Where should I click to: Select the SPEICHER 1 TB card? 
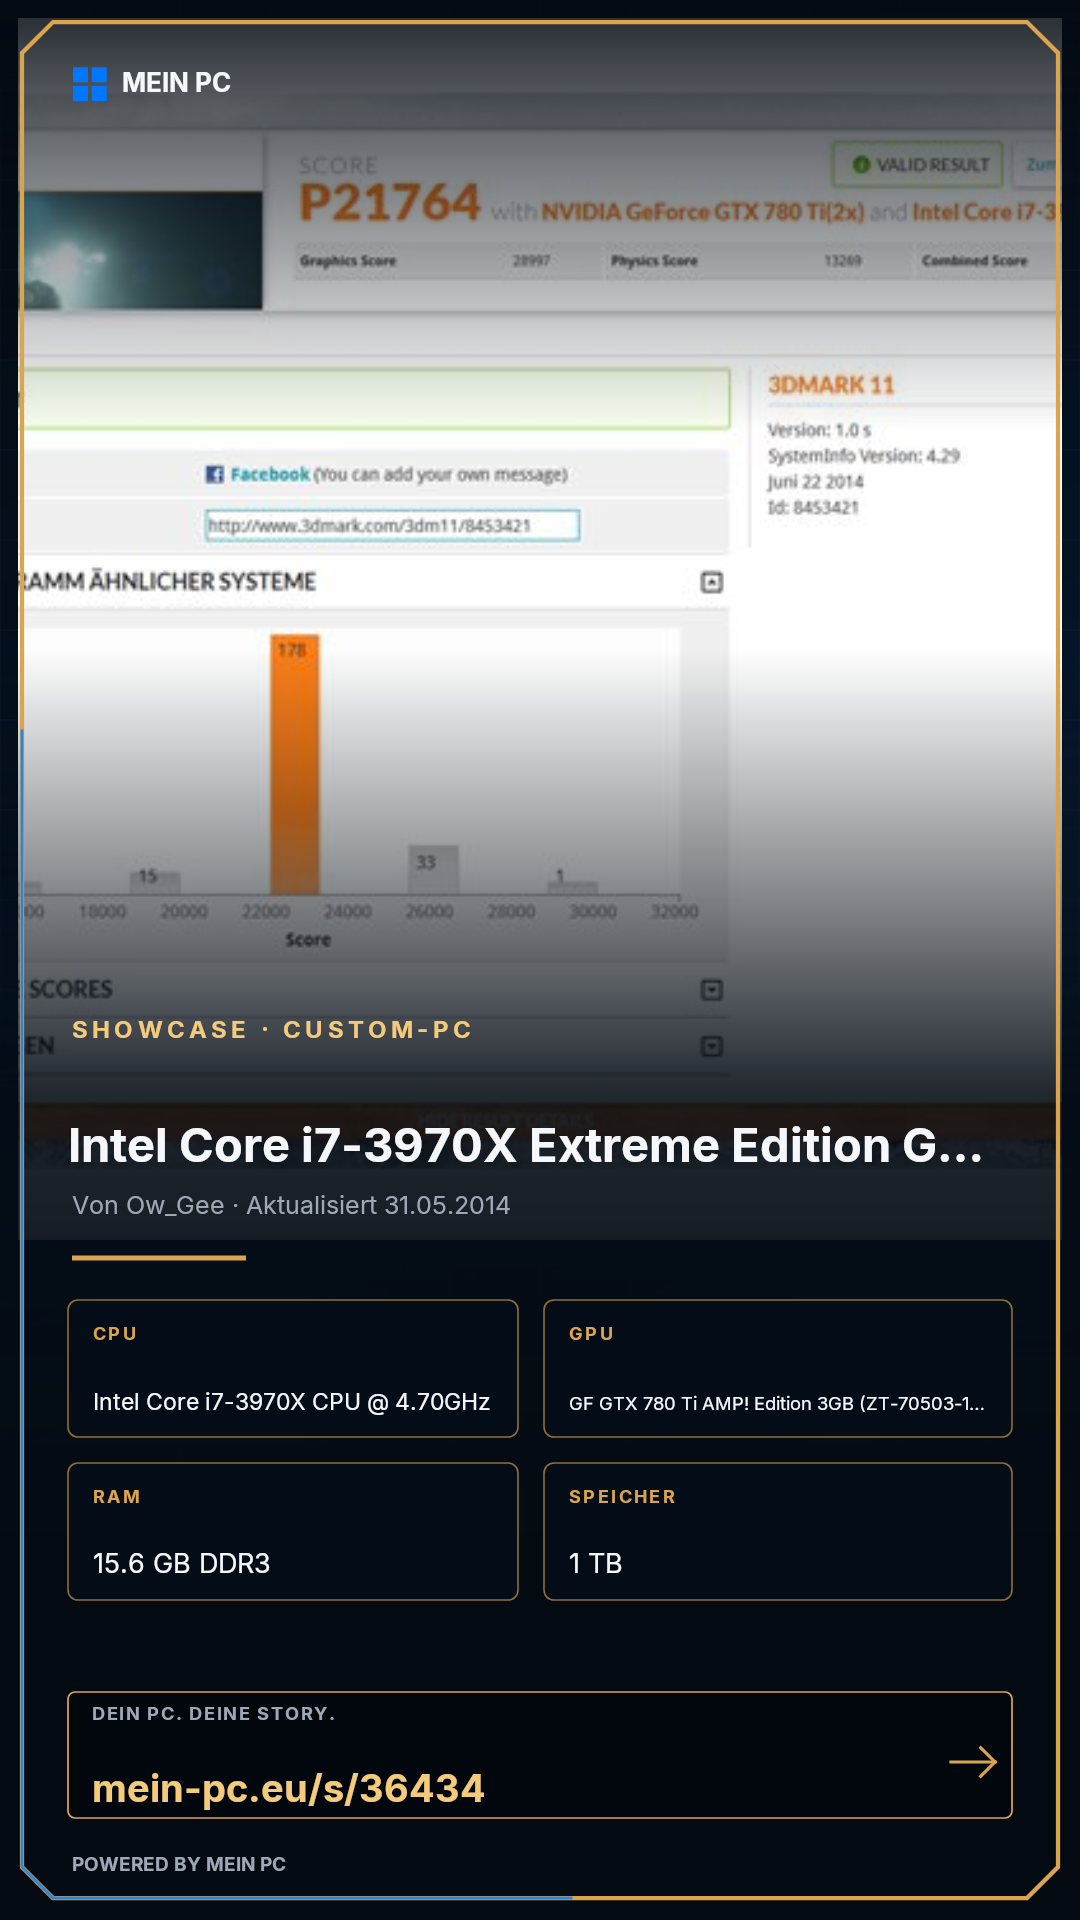tap(778, 1532)
